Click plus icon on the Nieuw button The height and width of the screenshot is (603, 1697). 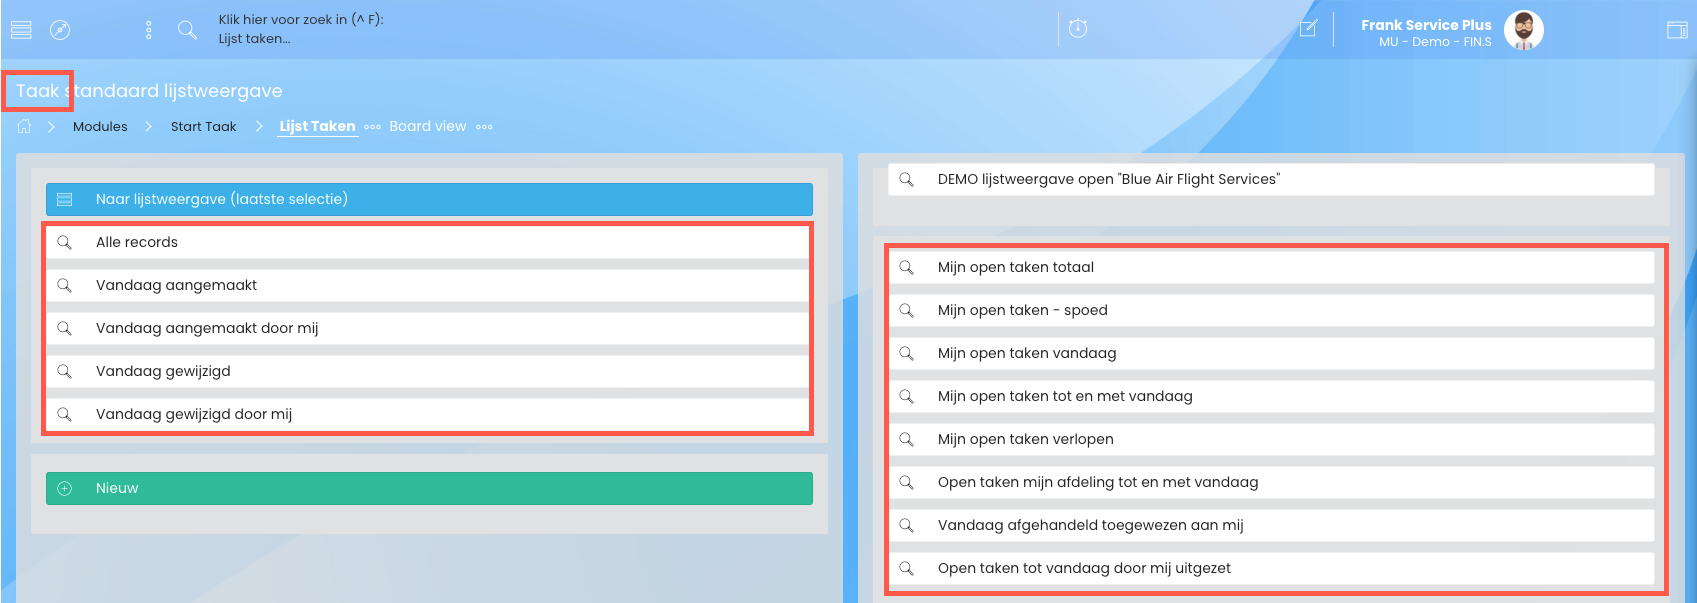pos(64,488)
